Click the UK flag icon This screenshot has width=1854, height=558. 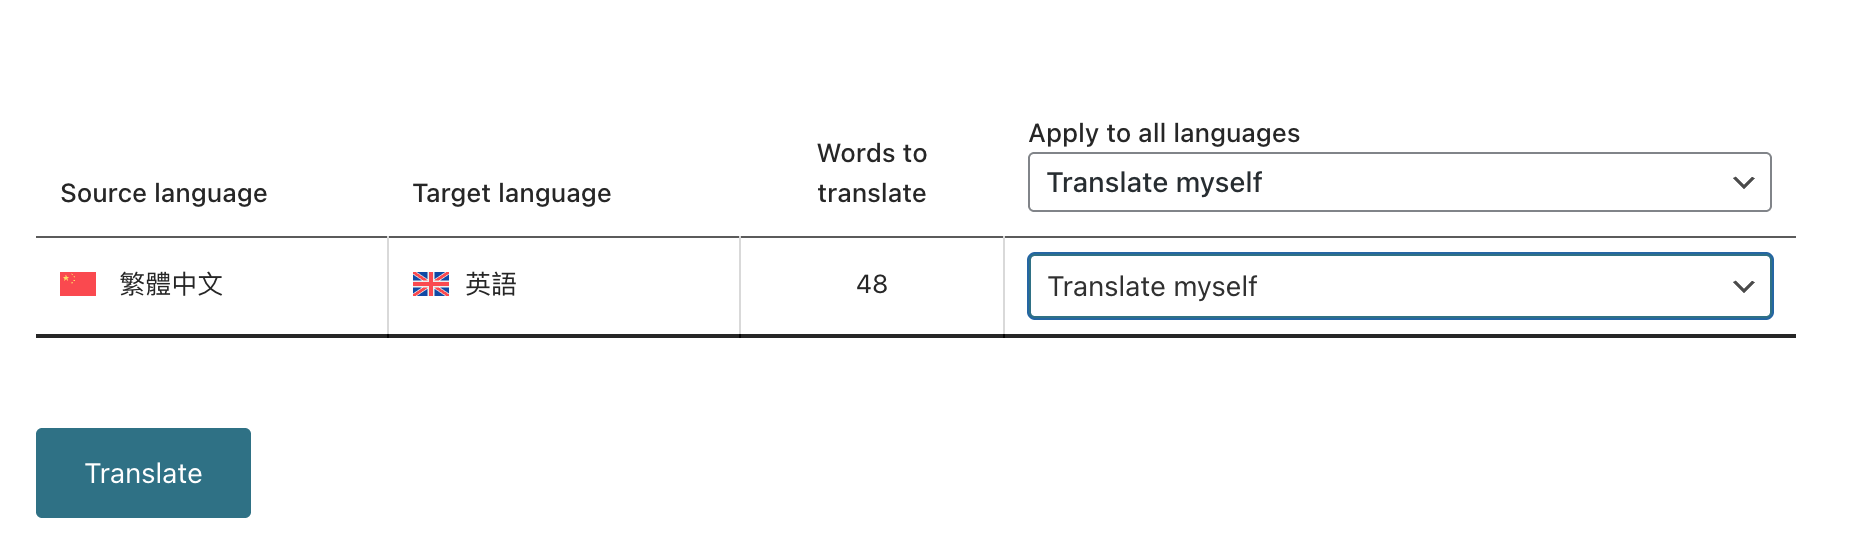[x=431, y=285]
